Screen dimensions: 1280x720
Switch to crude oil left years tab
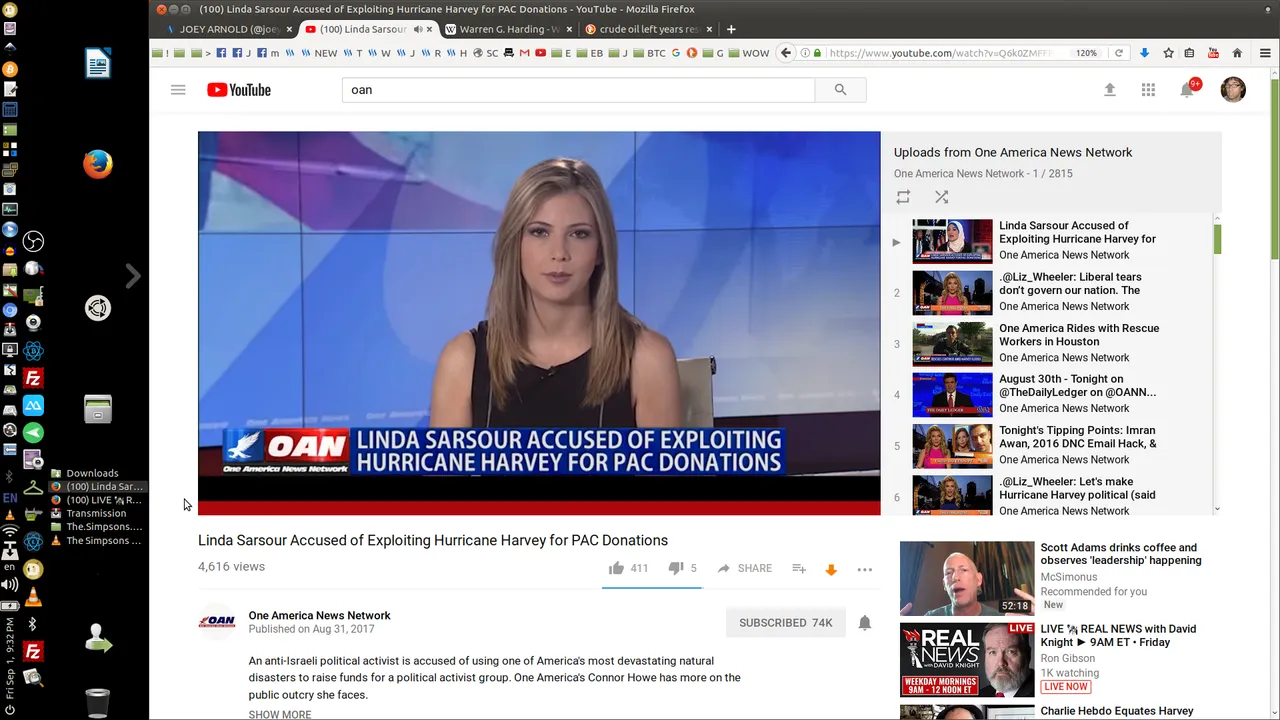[648, 29]
